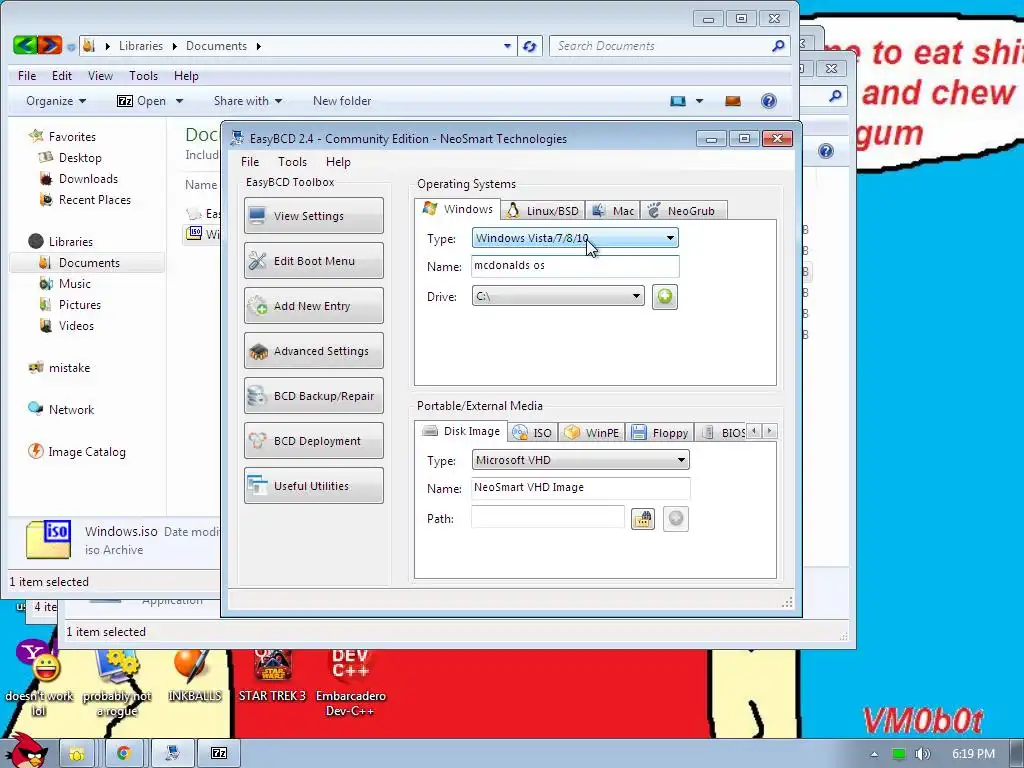Screen dimensions: 1024x768
Task: Switch to the Mac tab
Action: coord(613,210)
